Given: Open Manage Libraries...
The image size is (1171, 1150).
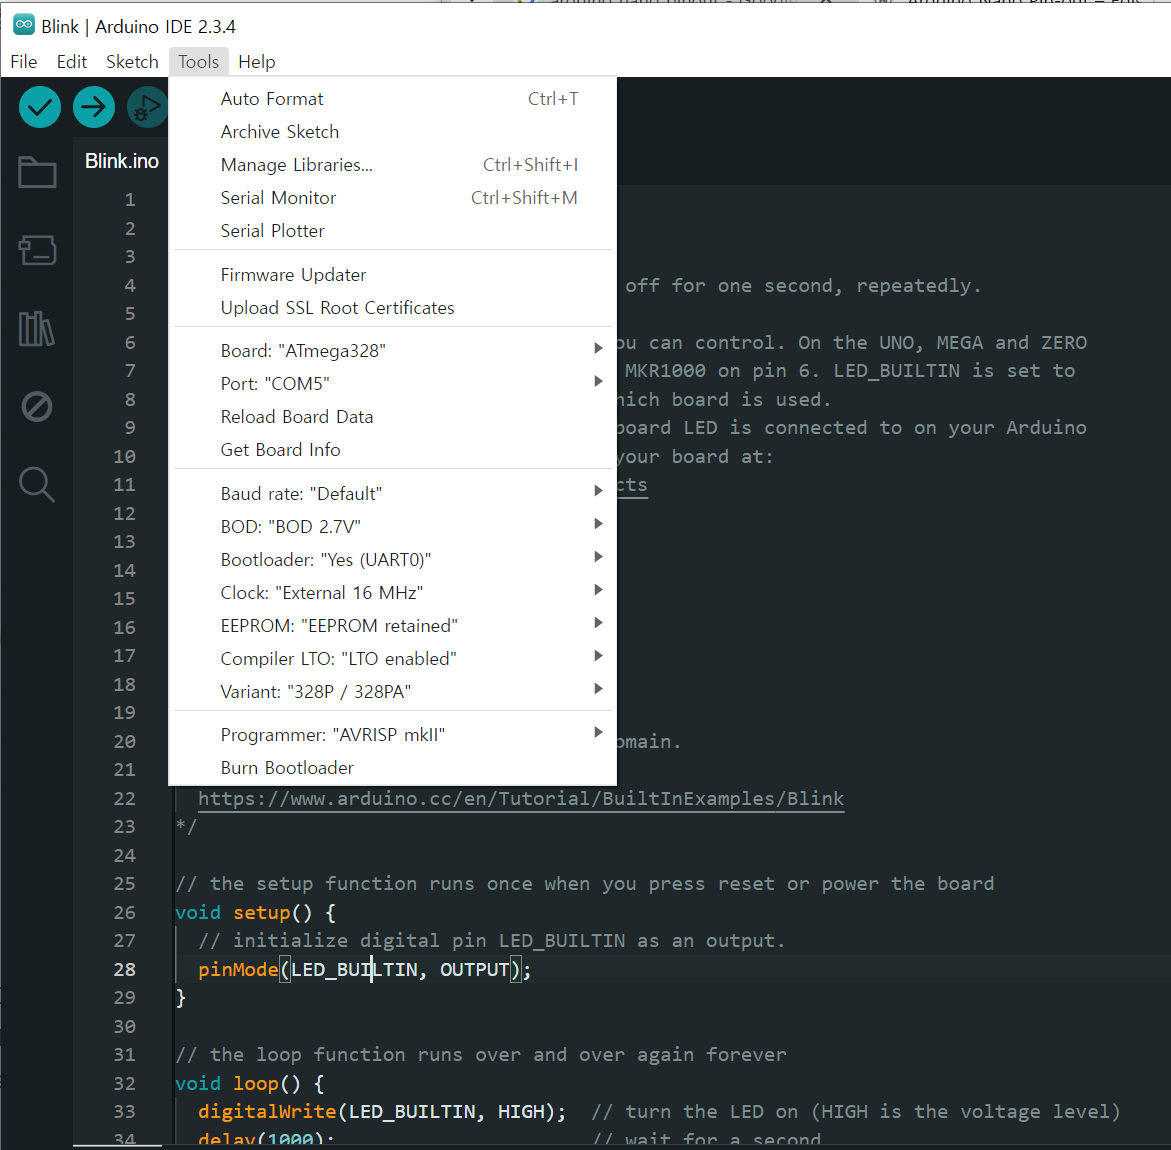Looking at the screenshot, I should coord(393,164).
